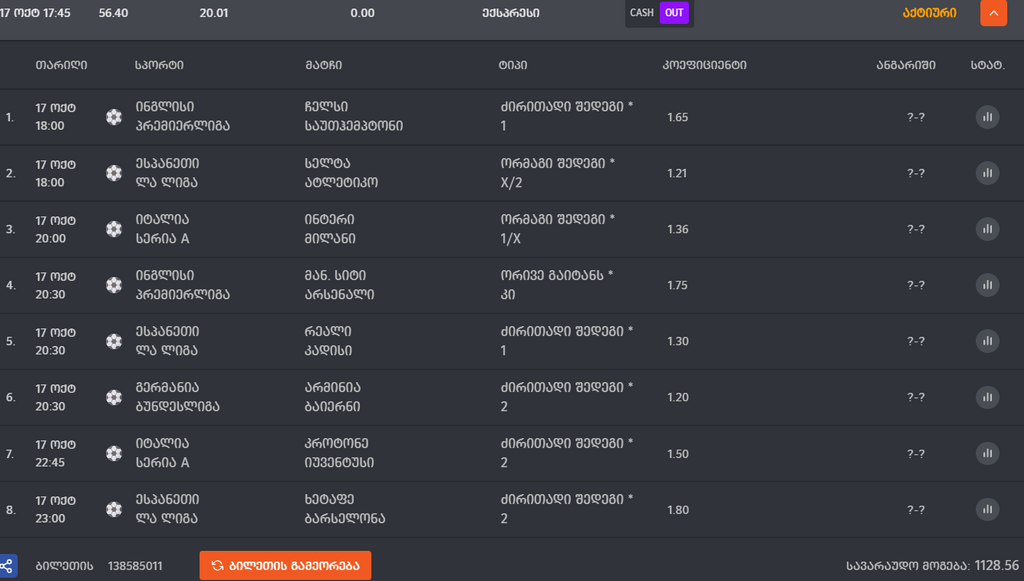Click potential winnings value 1128.56

click(997, 565)
